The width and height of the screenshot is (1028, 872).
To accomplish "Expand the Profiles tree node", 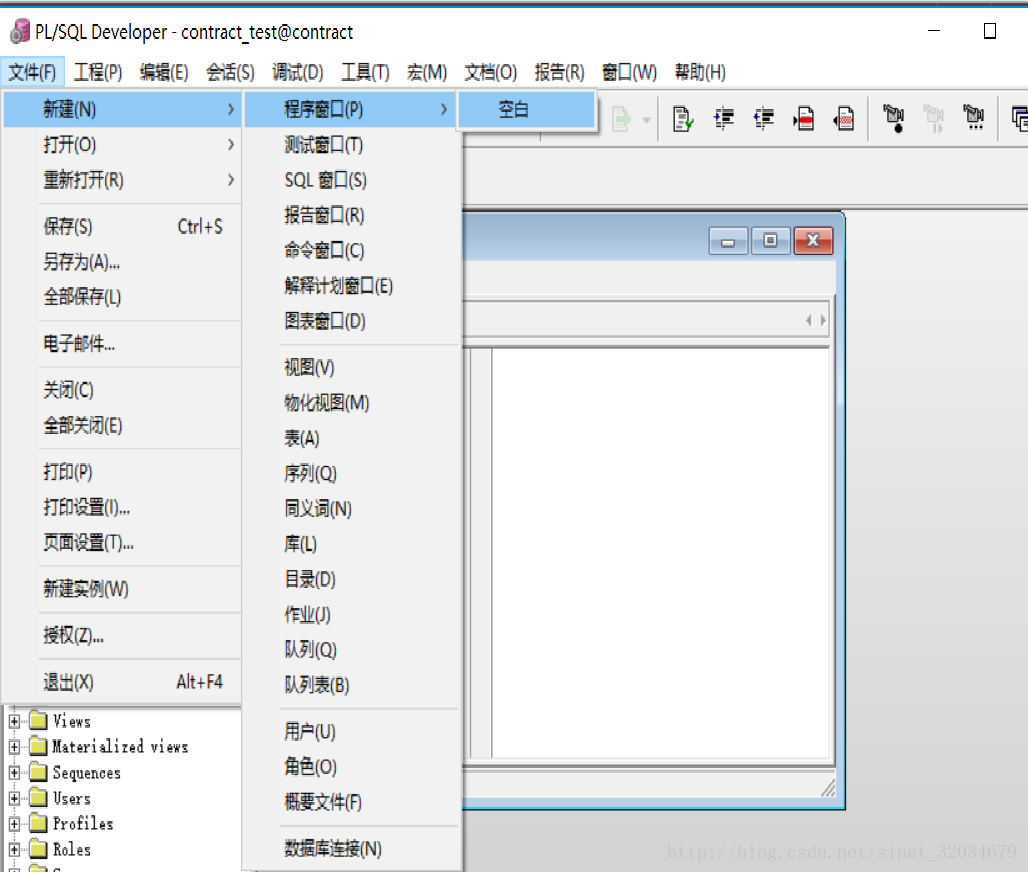I will [14, 823].
